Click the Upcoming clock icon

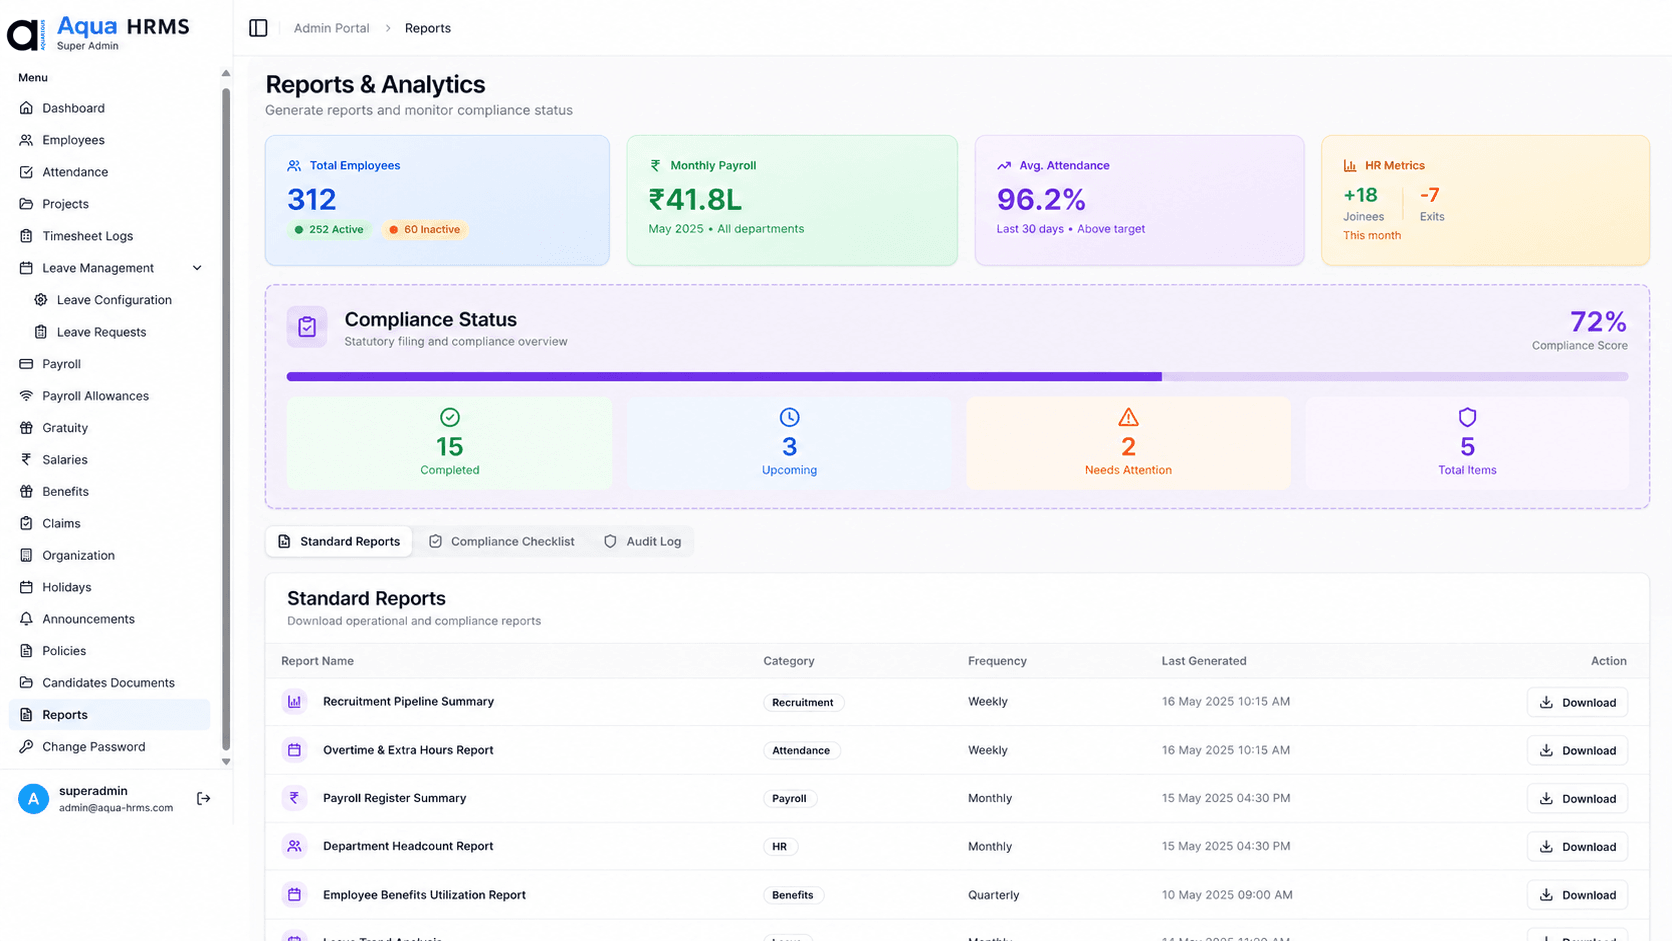pos(789,417)
